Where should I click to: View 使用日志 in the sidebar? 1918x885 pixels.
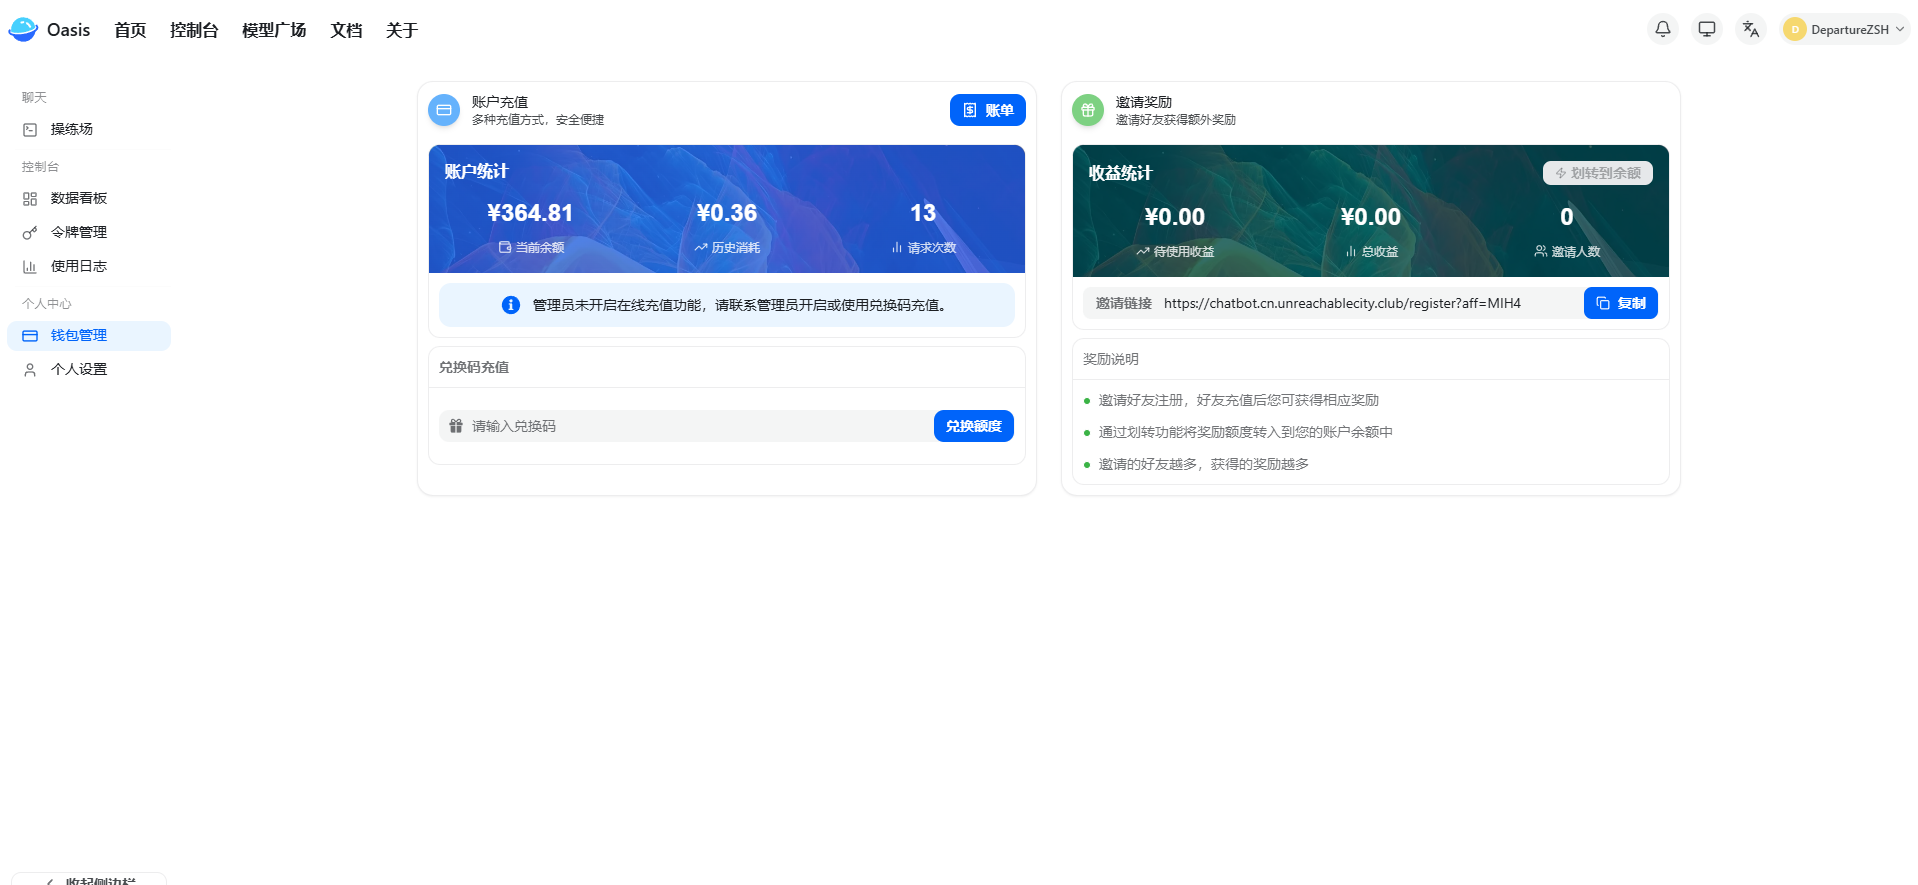[78, 266]
